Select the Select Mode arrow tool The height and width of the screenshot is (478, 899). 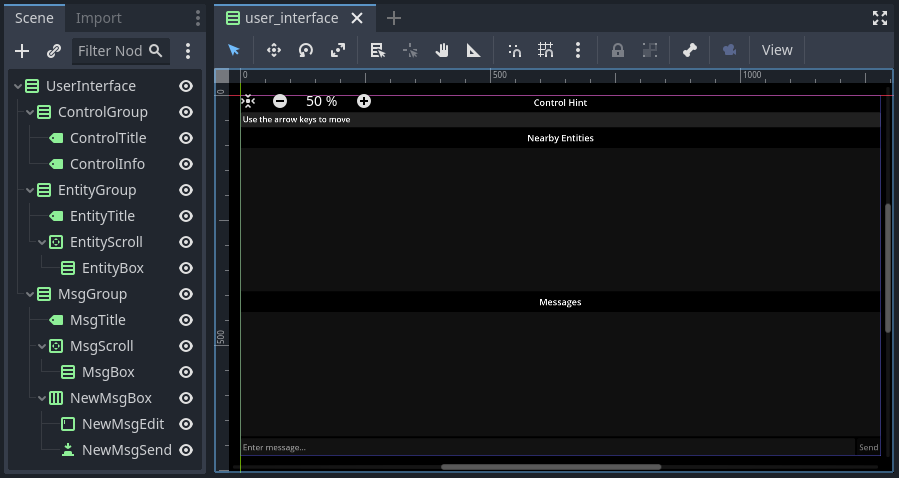pyautogui.click(x=234, y=50)
